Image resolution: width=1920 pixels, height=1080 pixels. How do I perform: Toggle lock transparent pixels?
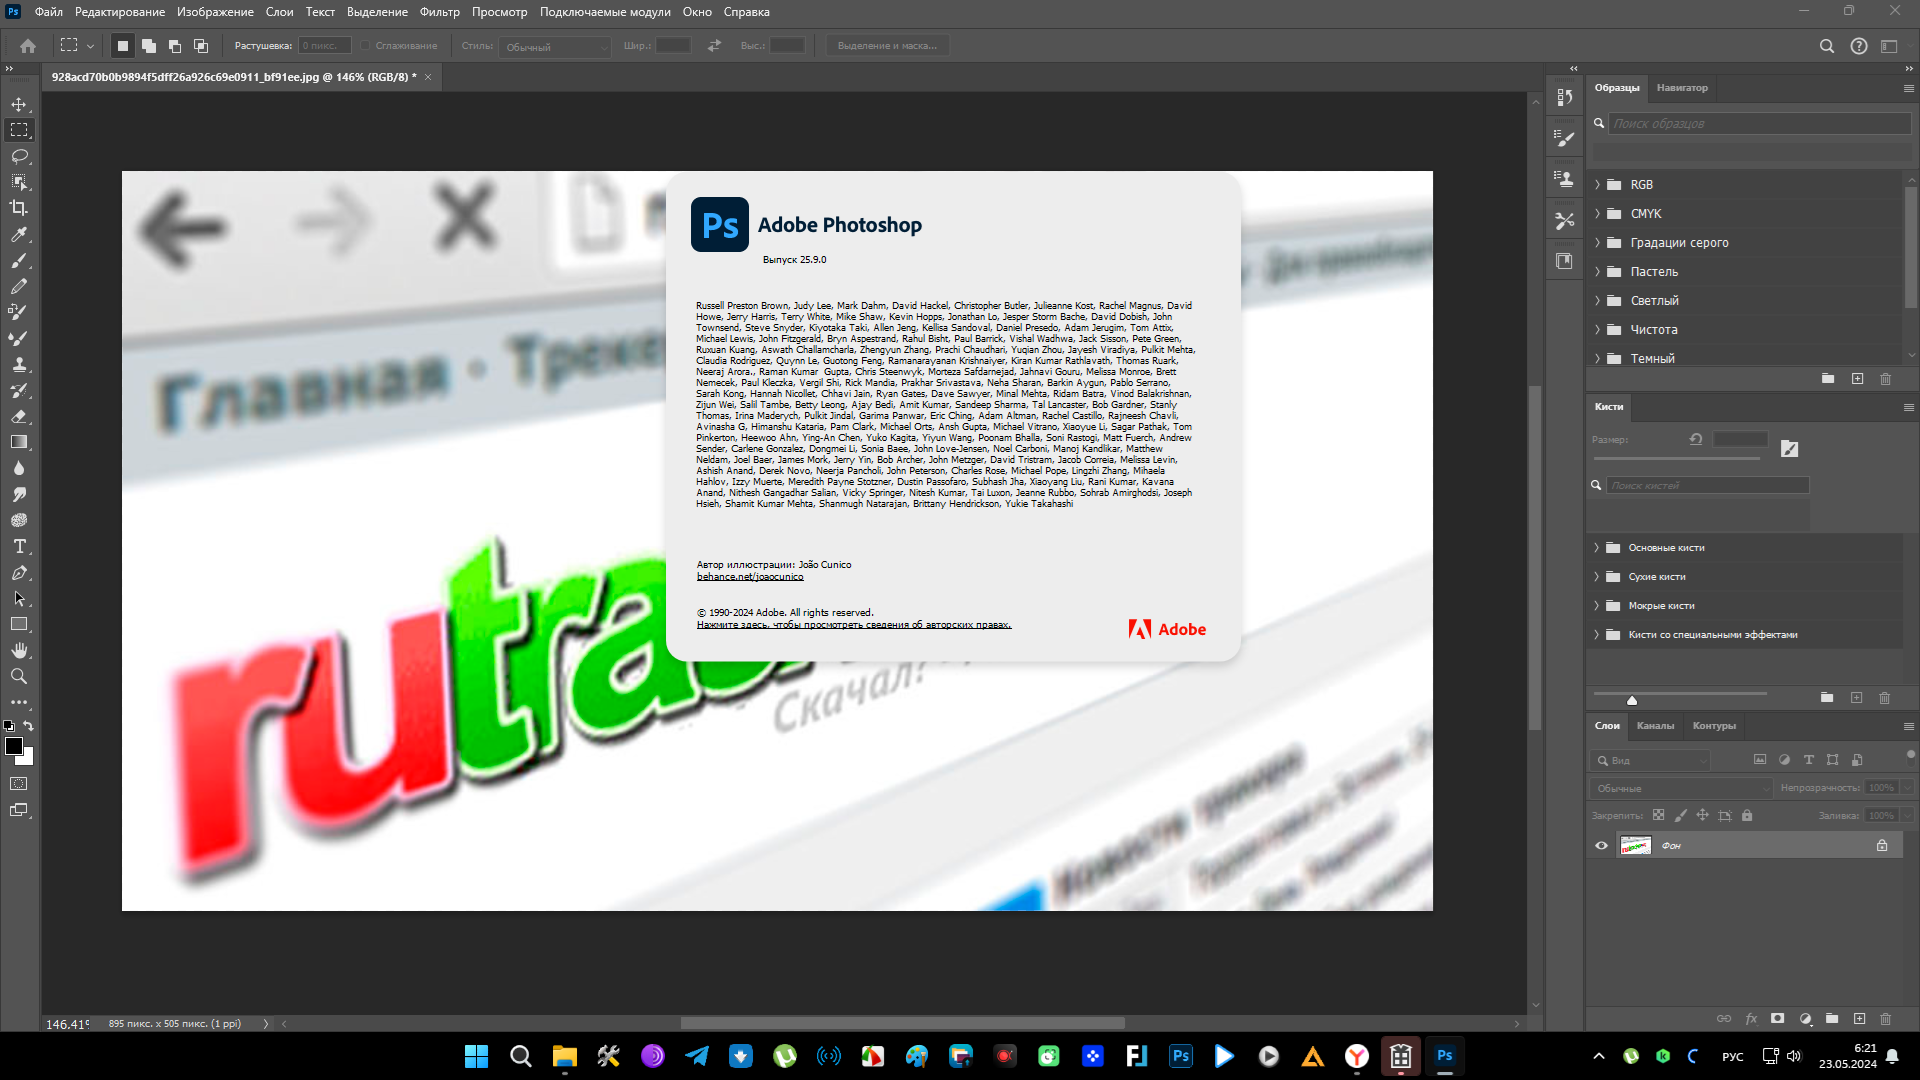(x=1659, y=816)
